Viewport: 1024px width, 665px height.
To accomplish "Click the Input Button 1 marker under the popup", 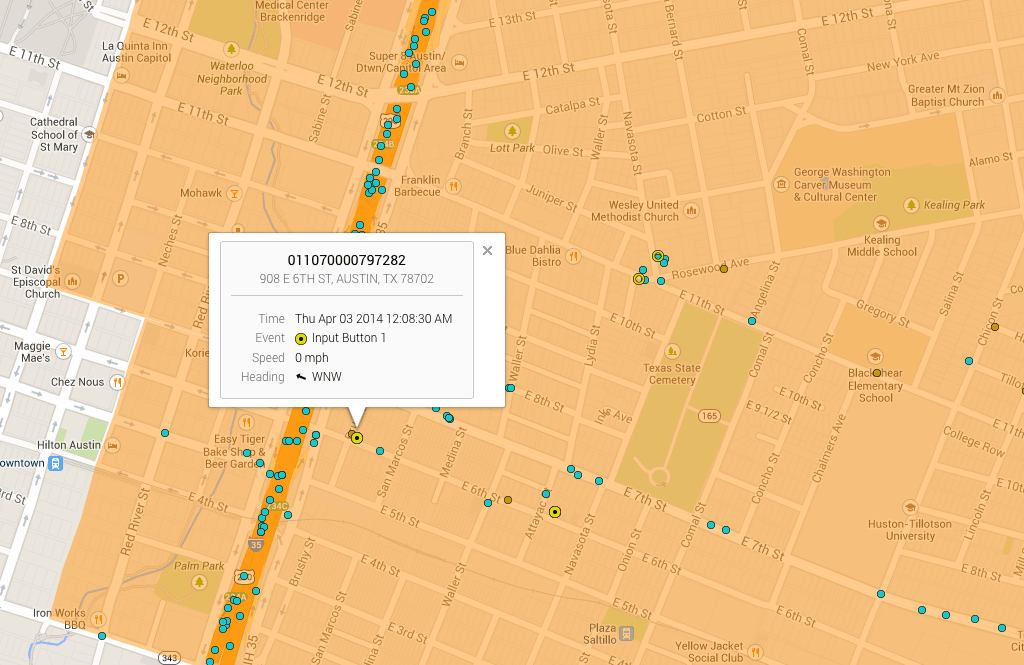I will [357, 438].
